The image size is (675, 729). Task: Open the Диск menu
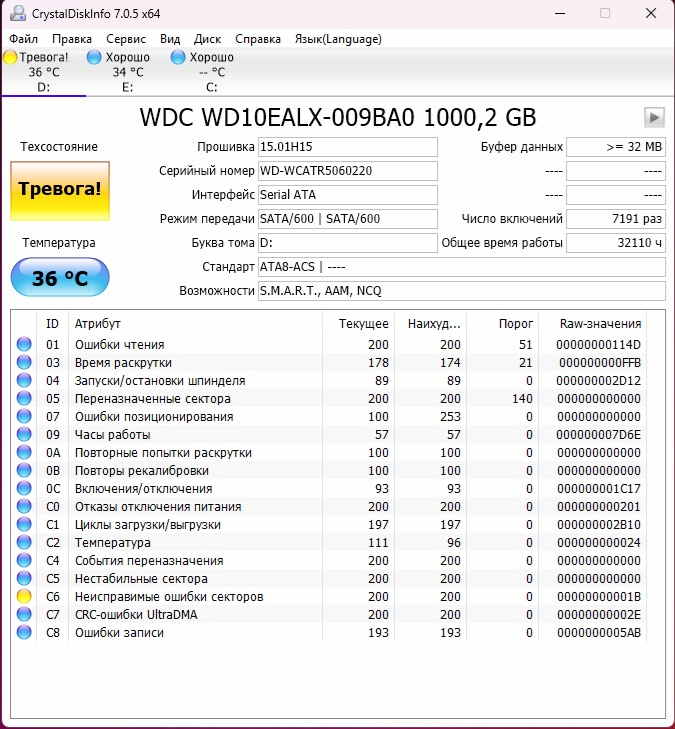pos(207,39)
